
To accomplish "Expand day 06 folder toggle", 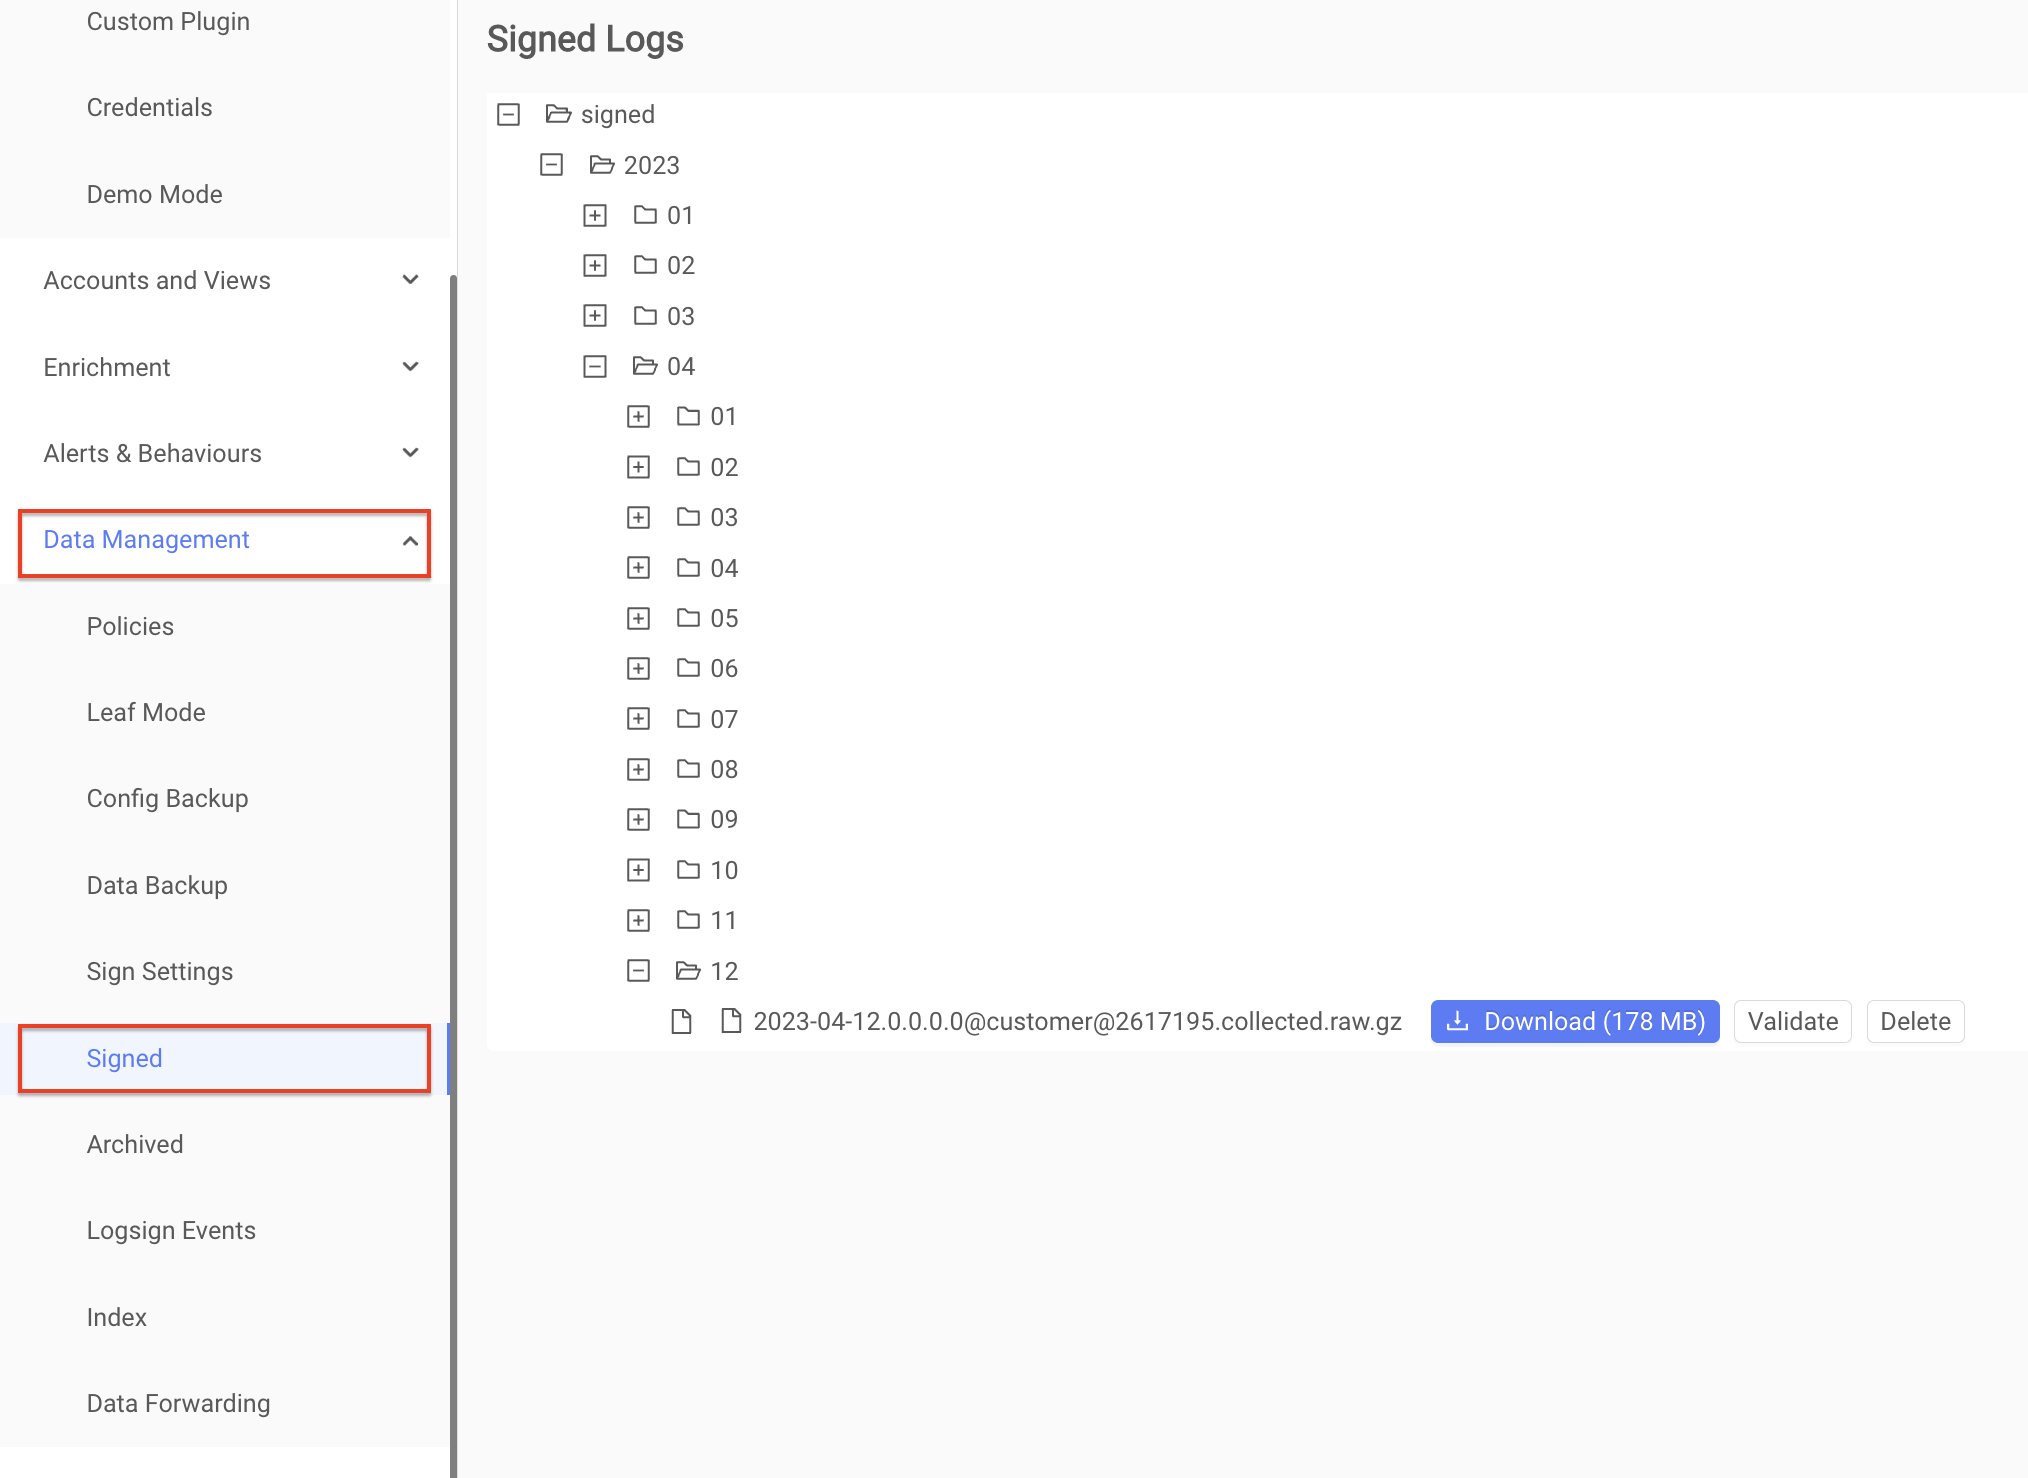I will click(638, 668).
